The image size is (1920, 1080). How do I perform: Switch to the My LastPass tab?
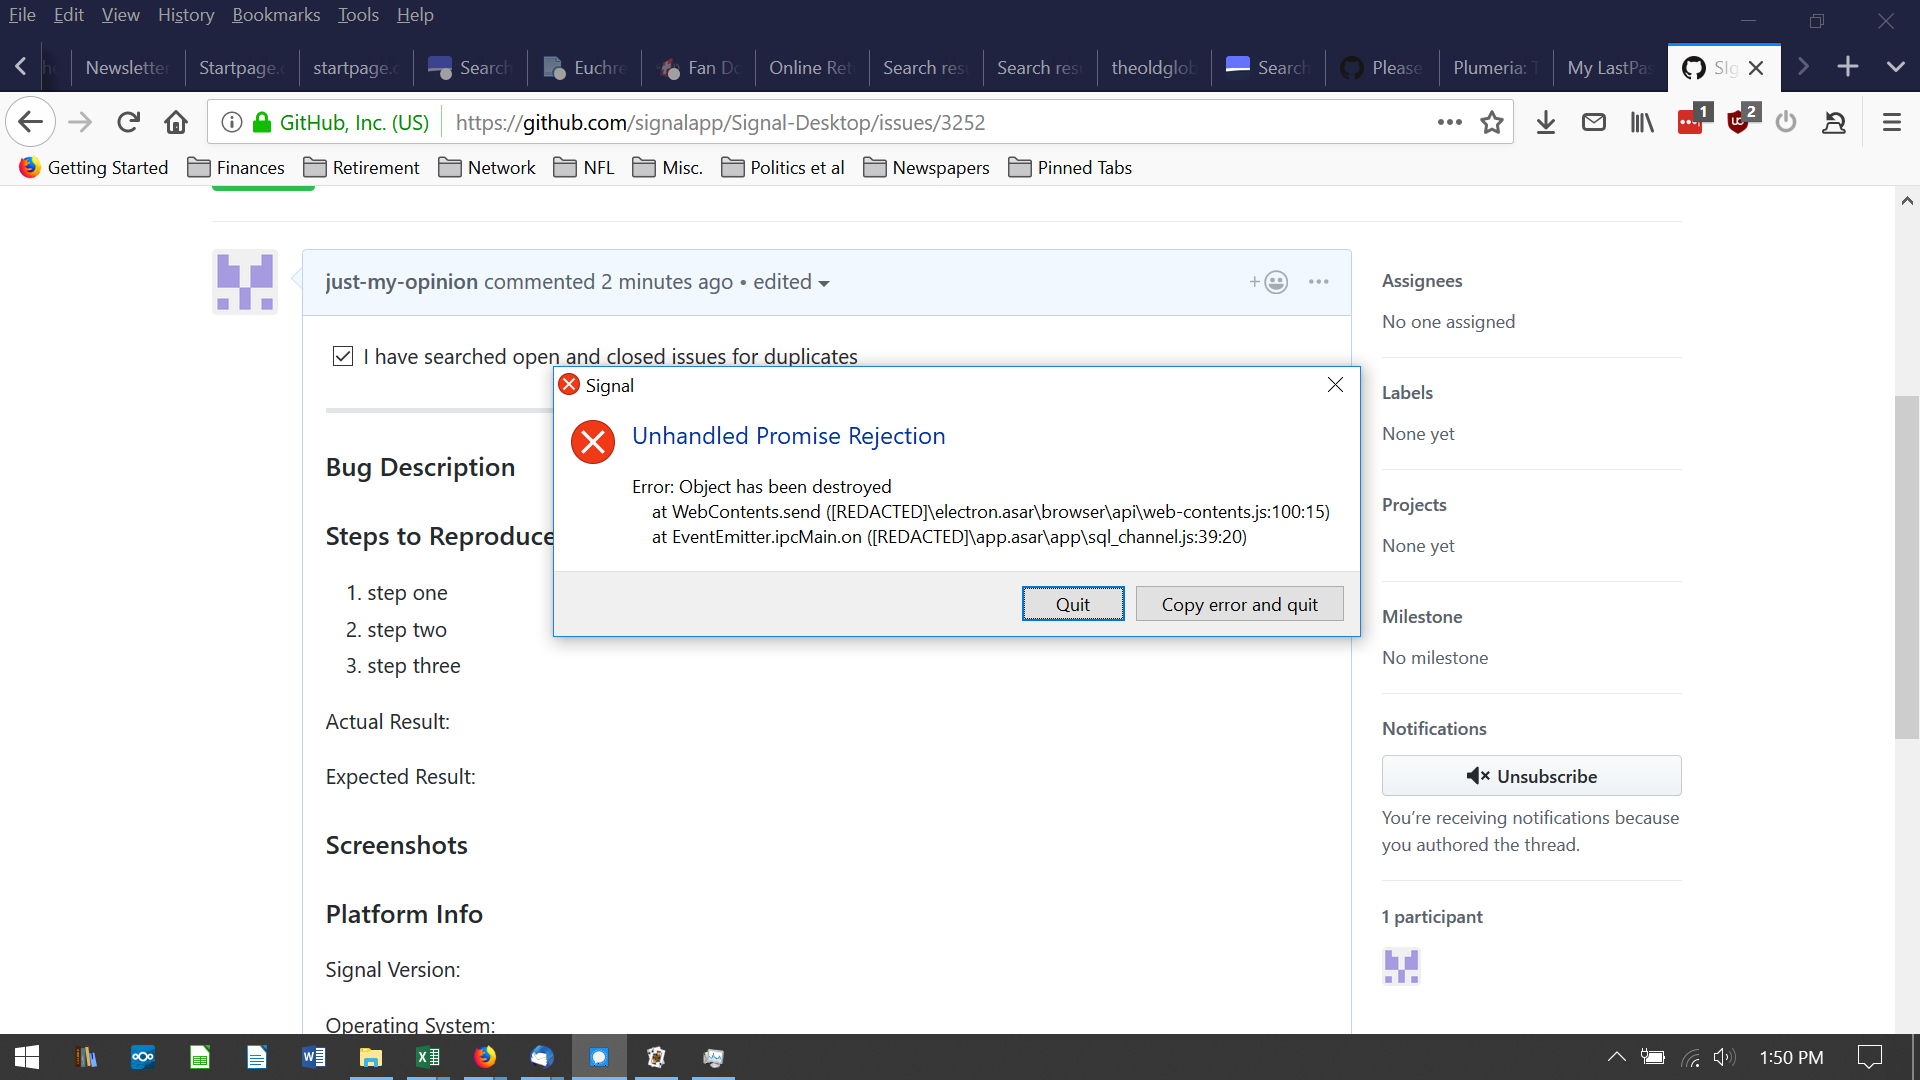[1610, 67]
